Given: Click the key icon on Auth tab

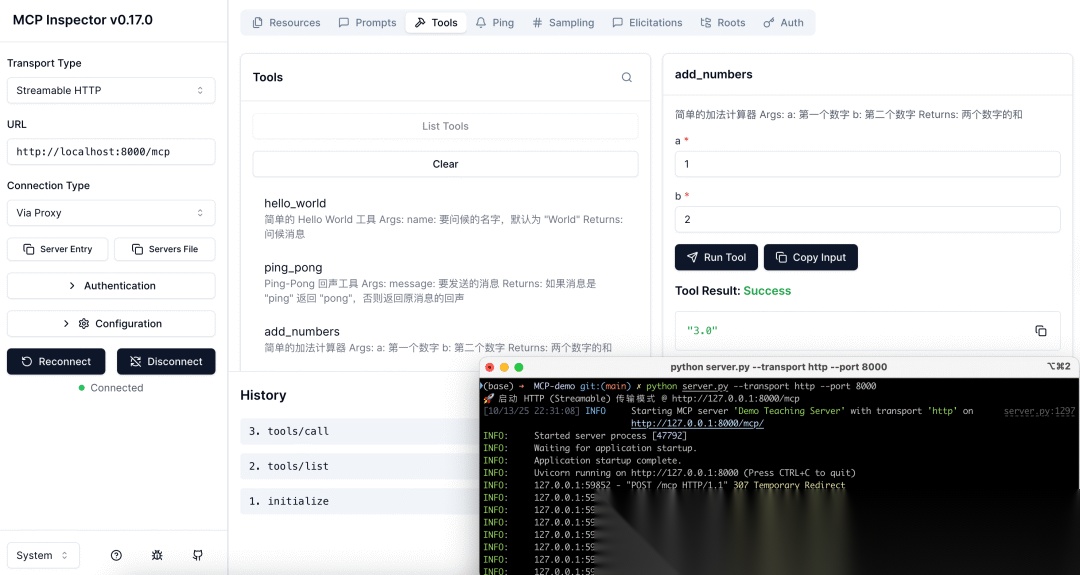Looking at the screenshot, I should [769, 23].
